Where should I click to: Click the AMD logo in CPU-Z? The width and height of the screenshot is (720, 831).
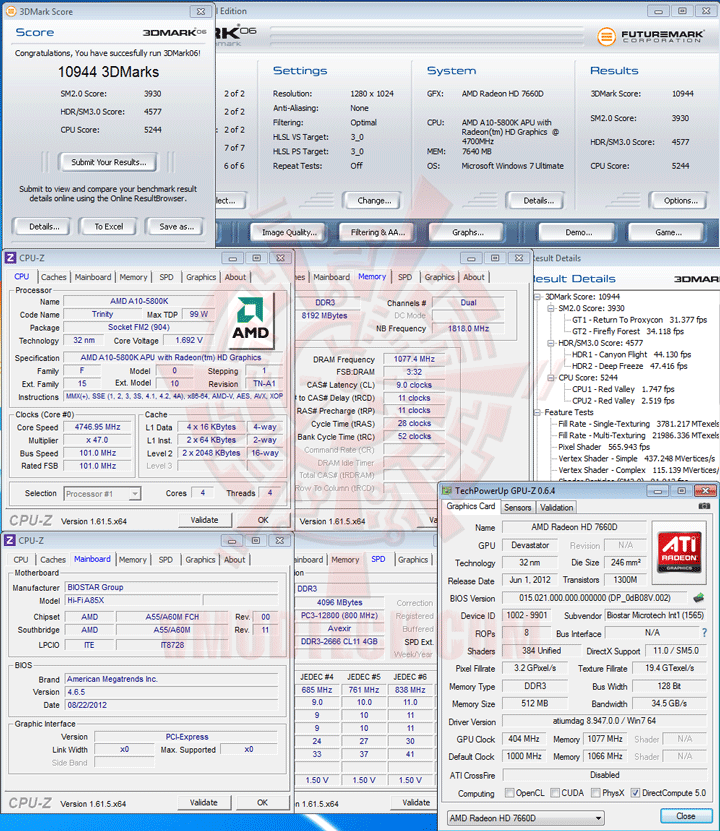click(251, 321)
